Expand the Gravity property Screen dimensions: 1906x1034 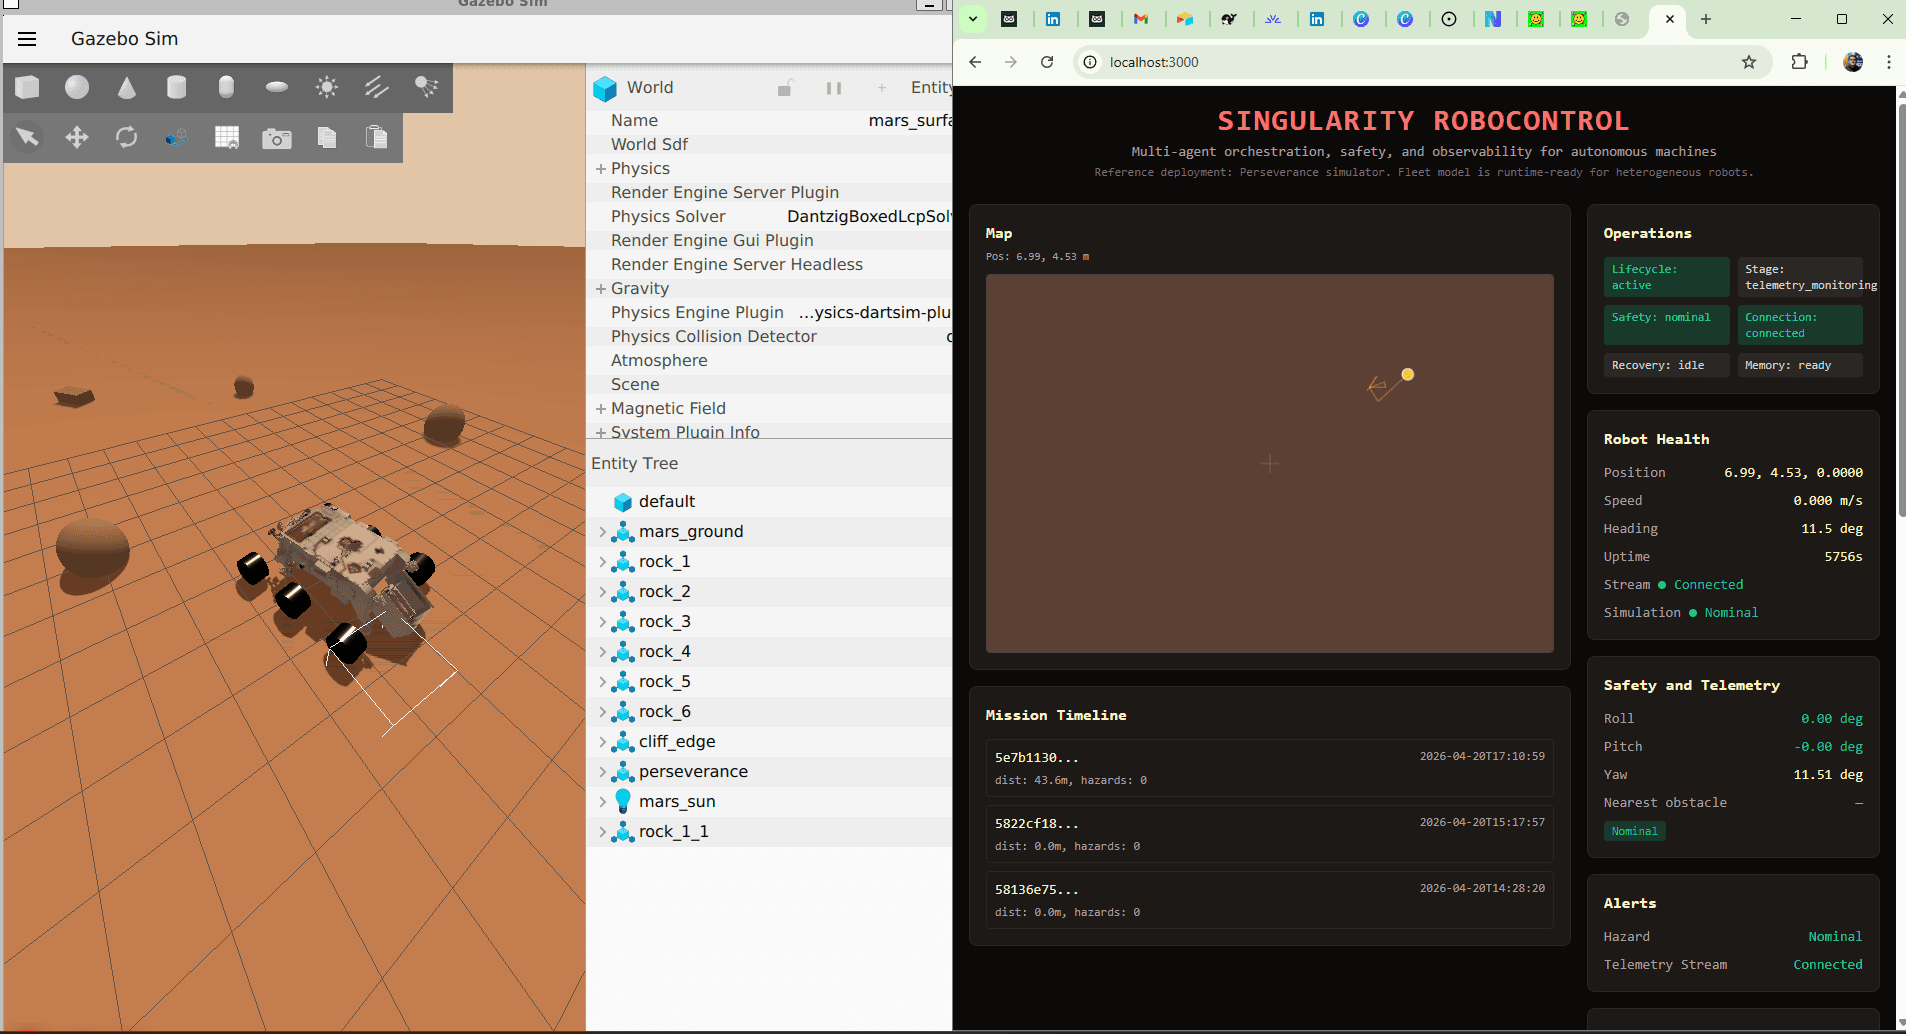point(601,289)
